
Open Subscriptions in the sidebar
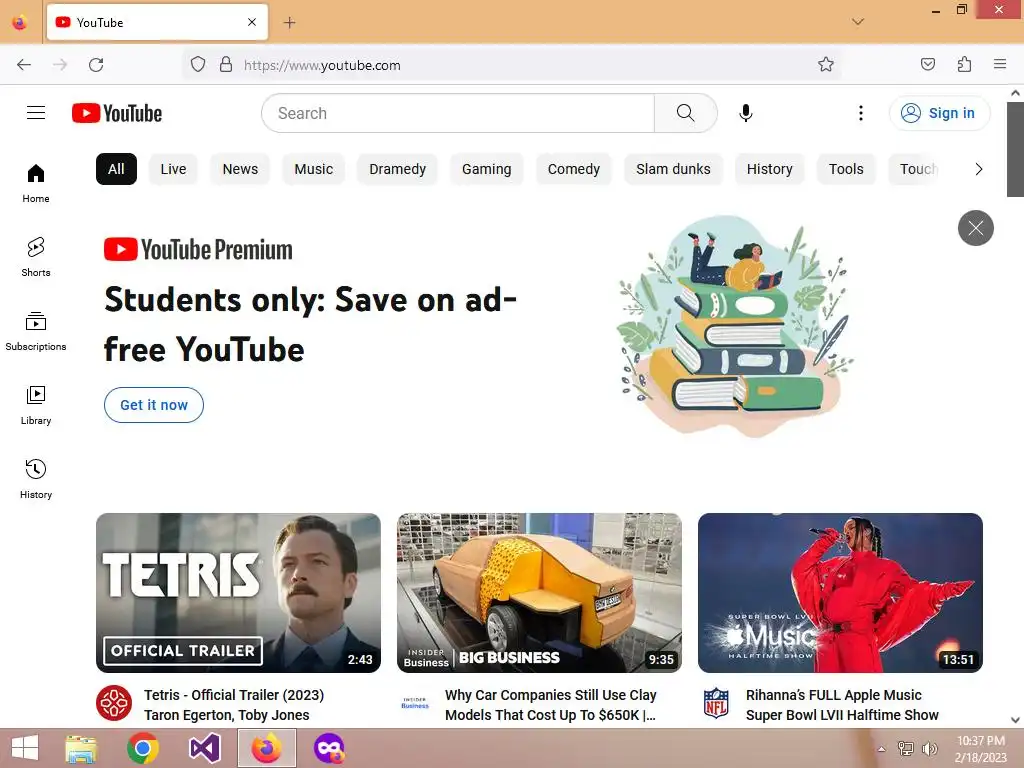36,331
